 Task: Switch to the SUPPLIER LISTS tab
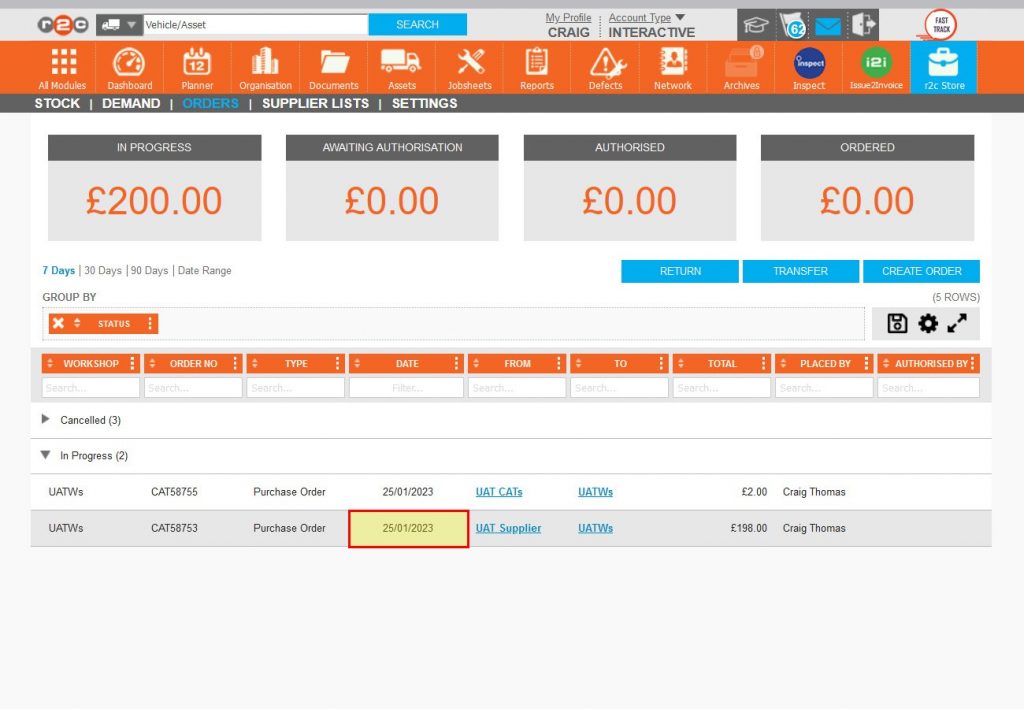315,103
